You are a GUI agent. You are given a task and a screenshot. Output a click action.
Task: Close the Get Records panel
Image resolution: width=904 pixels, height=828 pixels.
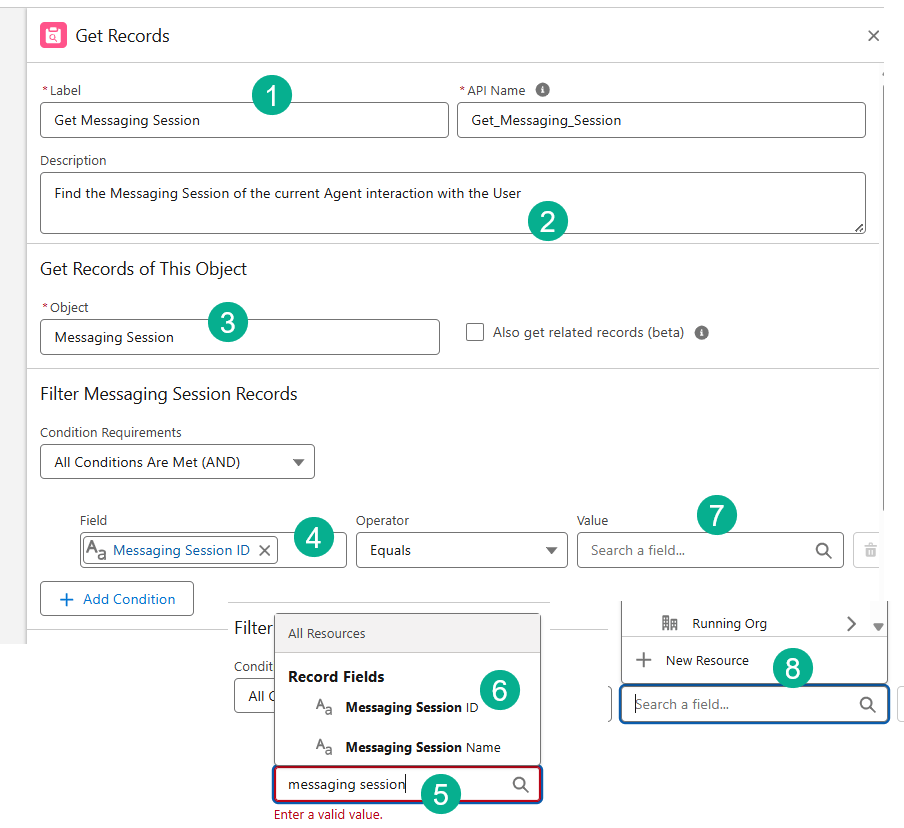873,36
